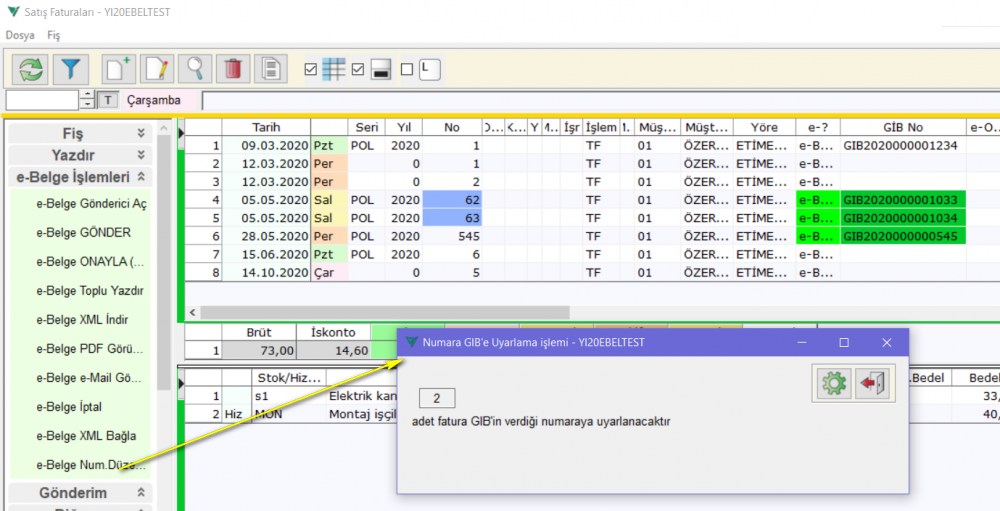Screen dimensions: 1000x511
Task: Click the copy document icon in the toolbar
Action: pyautogui.click(x=270, y=69)
